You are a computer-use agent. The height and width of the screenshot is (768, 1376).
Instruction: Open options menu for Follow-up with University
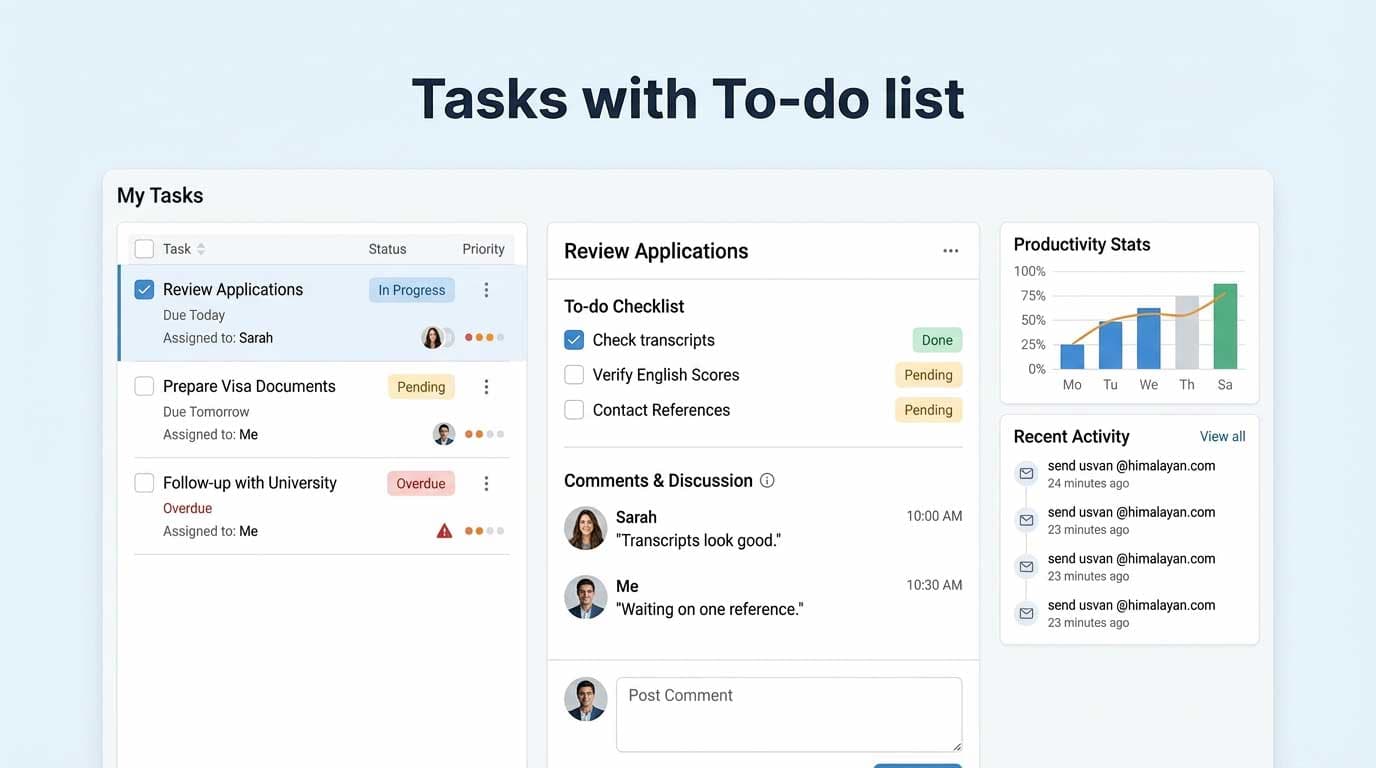coord(487,483)
